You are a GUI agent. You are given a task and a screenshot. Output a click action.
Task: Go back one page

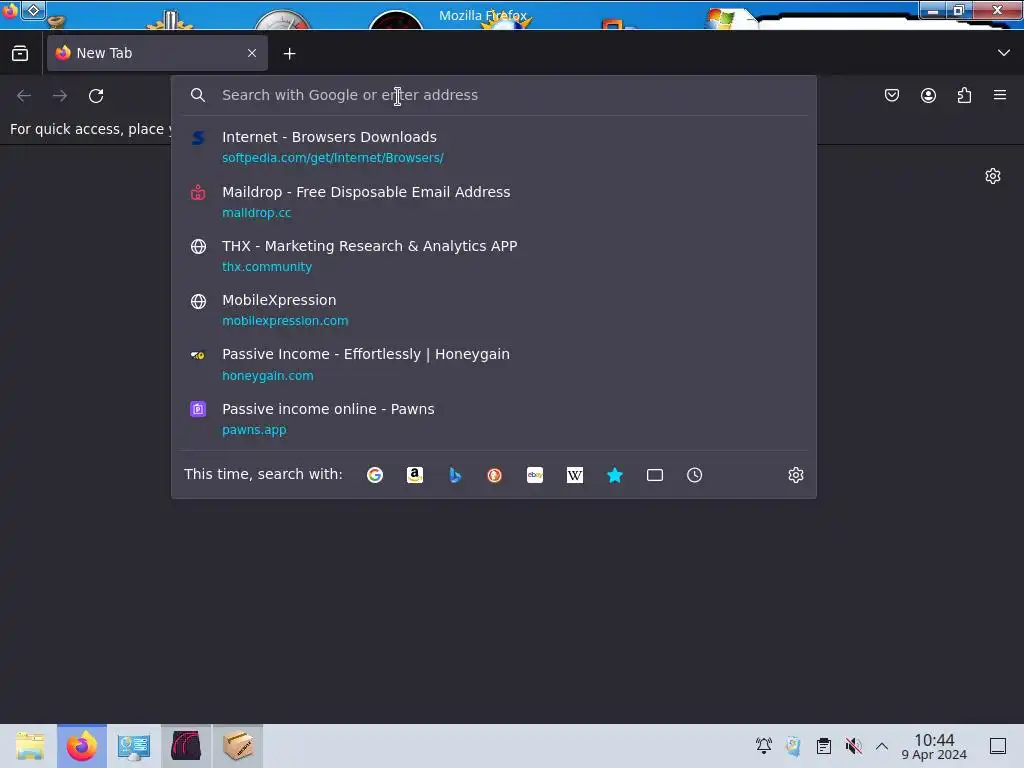pyautogui.click(x=24, y=96)
